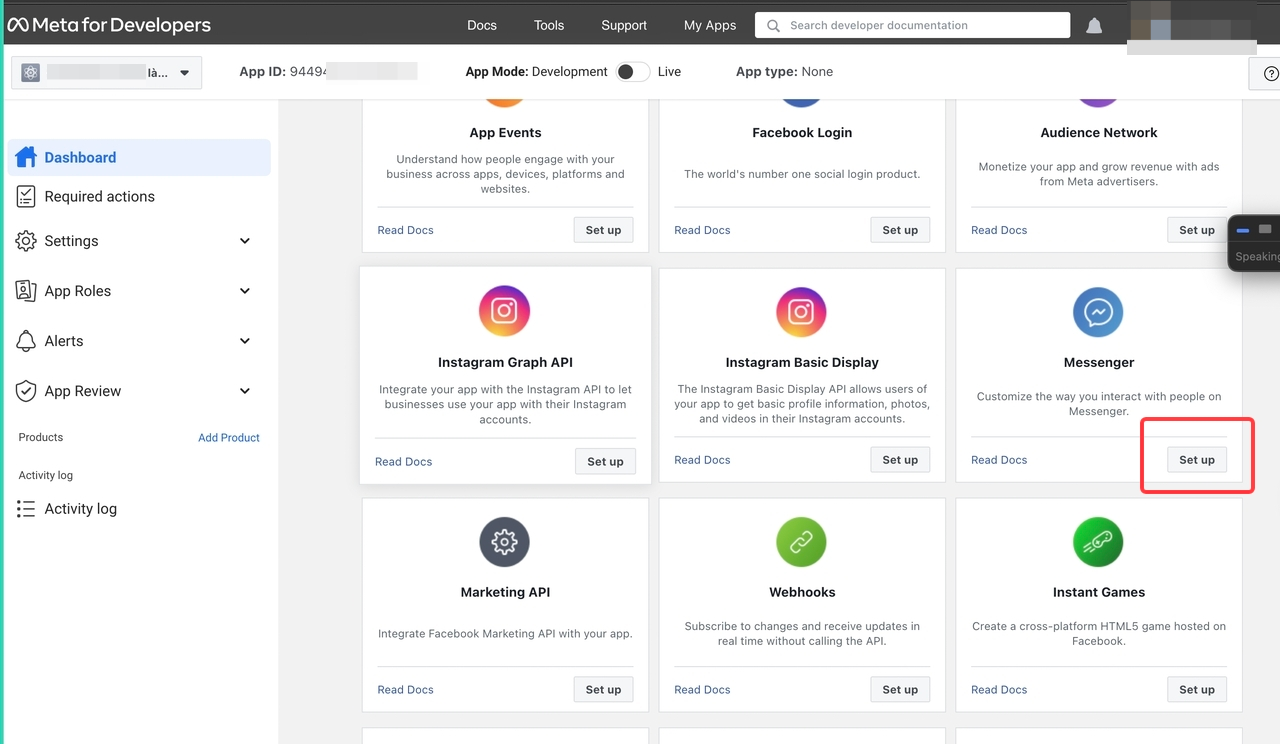Read Docs for Webhooks

(702, 690)
